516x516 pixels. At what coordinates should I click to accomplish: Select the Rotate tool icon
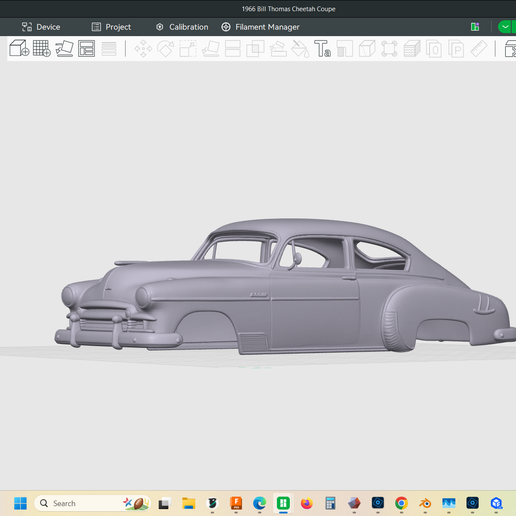point(166,49)
